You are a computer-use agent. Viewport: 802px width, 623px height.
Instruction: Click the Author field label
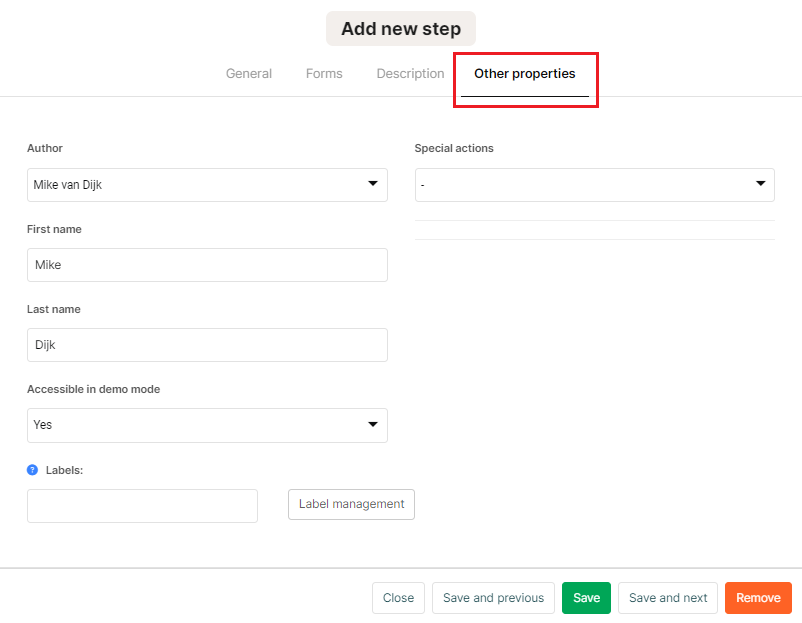[45, 148]
